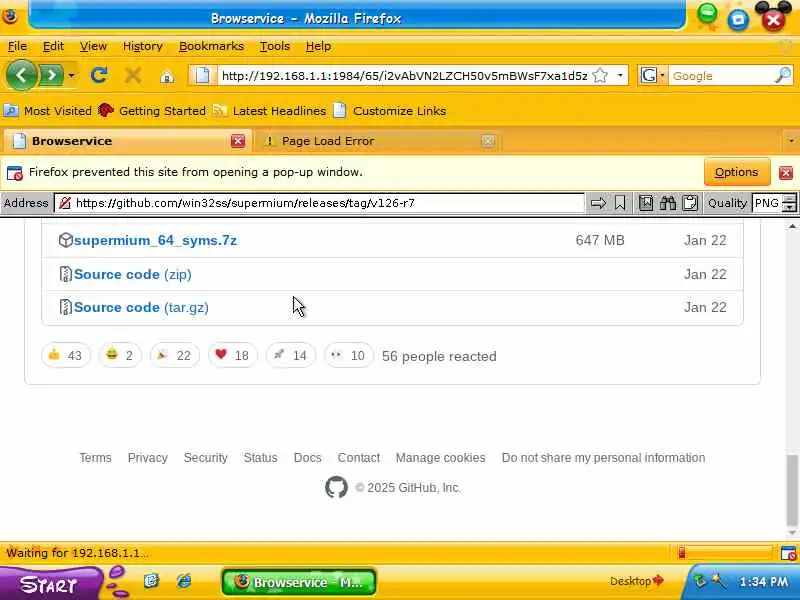Click the Browservice binoculars find icon
The image size is (800, 600).
[668, 203]
